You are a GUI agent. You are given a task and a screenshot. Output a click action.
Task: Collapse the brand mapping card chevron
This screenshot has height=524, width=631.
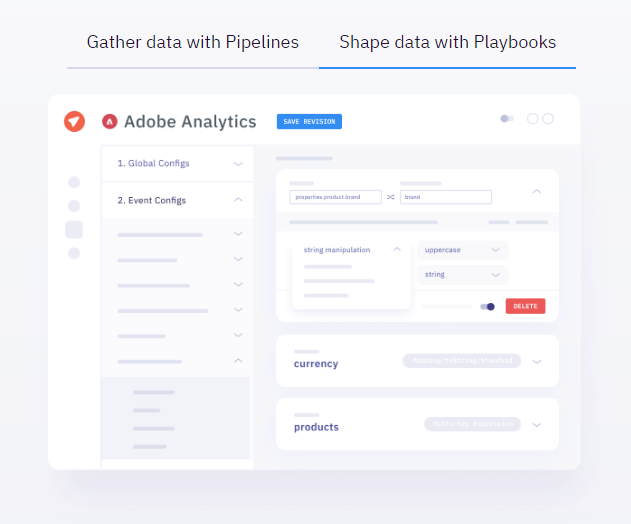pyautogui.click(x=537, y=191)
